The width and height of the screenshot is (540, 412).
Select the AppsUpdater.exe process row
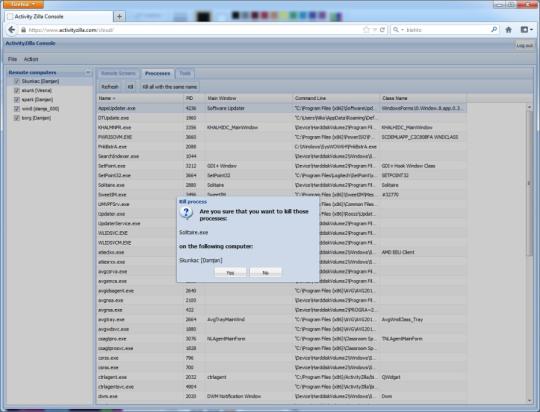pyautogui.click(x=281, y=108)
